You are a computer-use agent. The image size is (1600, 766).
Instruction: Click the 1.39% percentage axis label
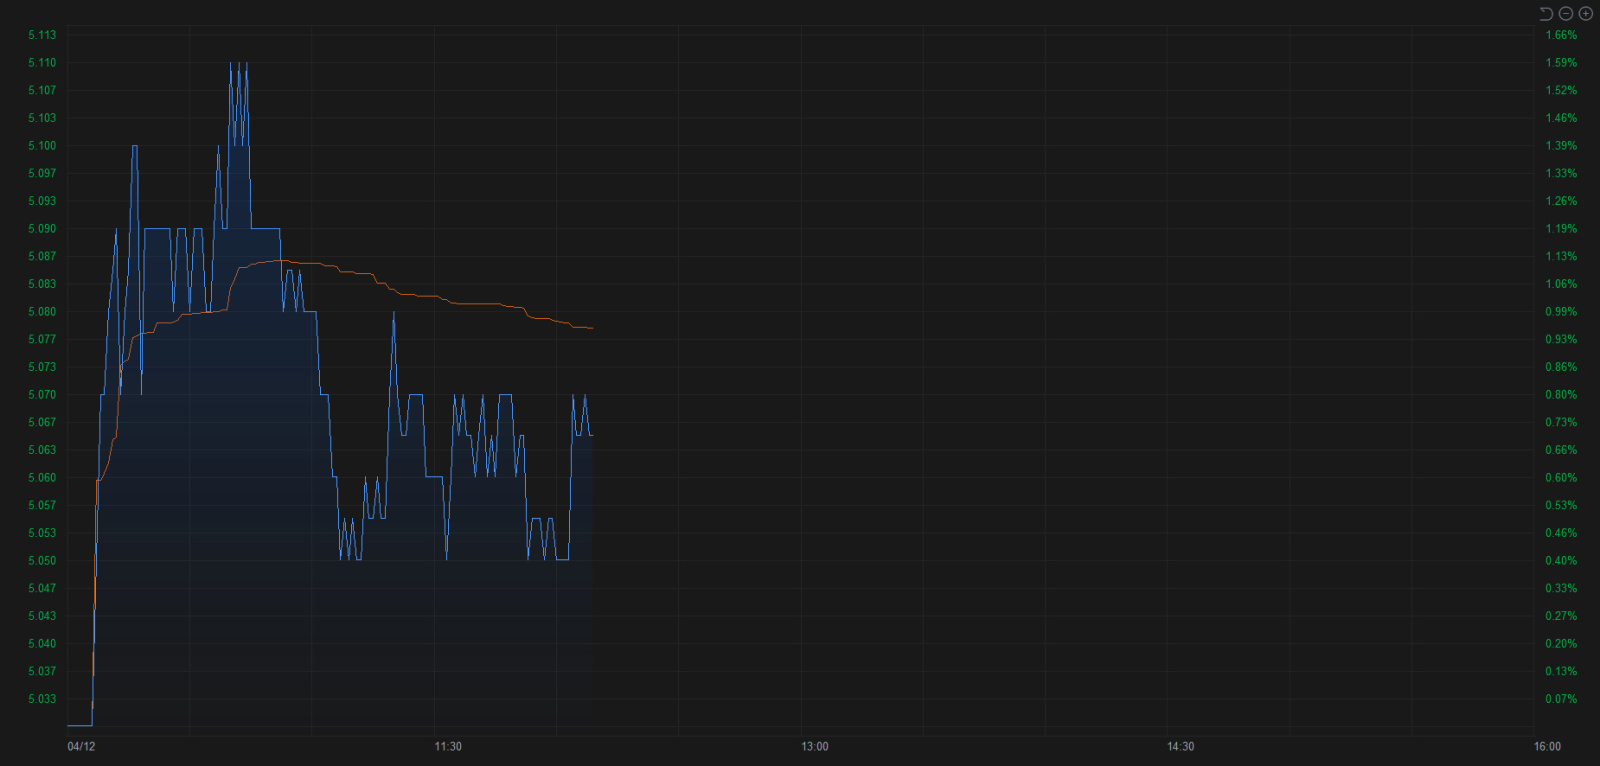(x=1561, y=146)
